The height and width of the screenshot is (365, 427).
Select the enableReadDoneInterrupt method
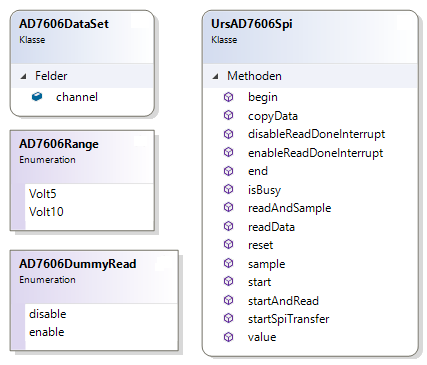[315, 153]
